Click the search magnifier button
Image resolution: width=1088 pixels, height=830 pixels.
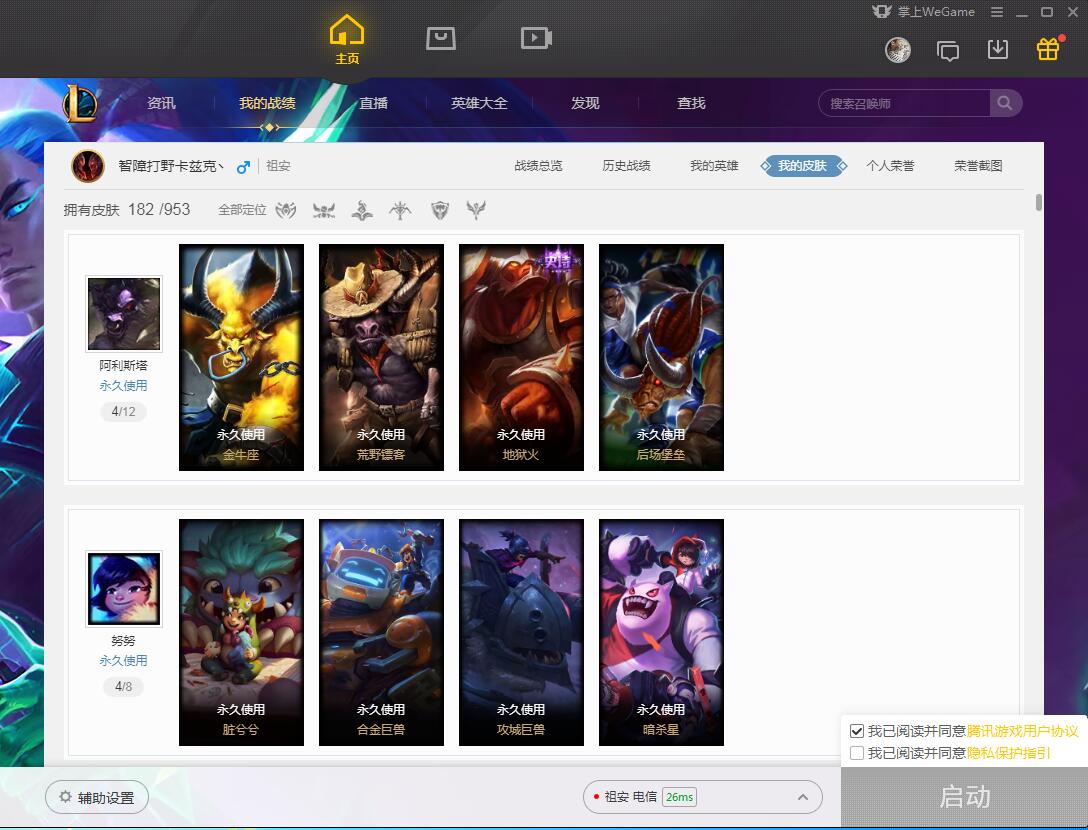(x=1005, y=103)
